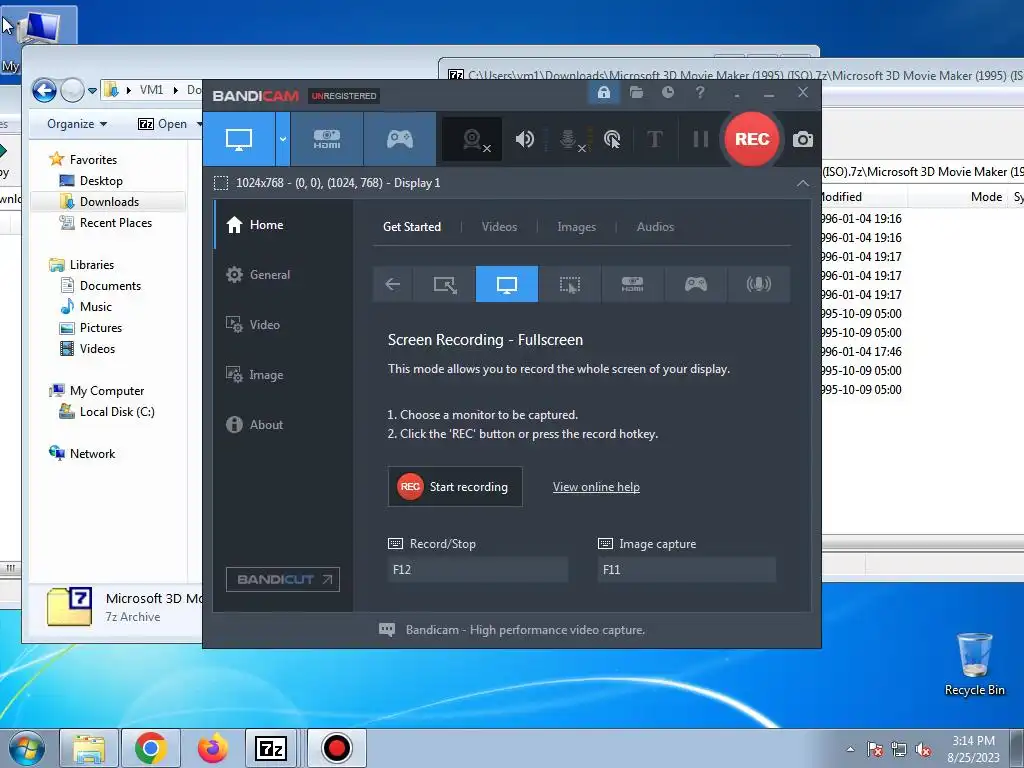Show hidden system tray icons

[x=850, y=749]
